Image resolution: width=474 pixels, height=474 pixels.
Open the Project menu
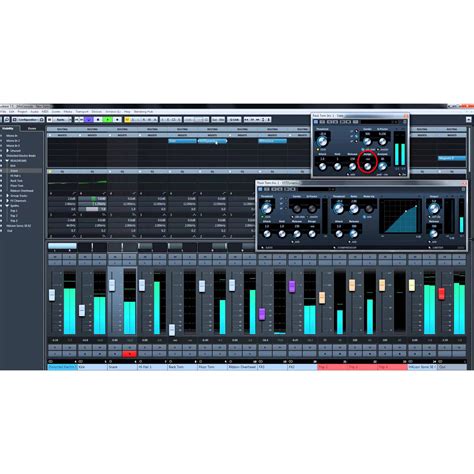pyautogui.click(x=22, y=111)
